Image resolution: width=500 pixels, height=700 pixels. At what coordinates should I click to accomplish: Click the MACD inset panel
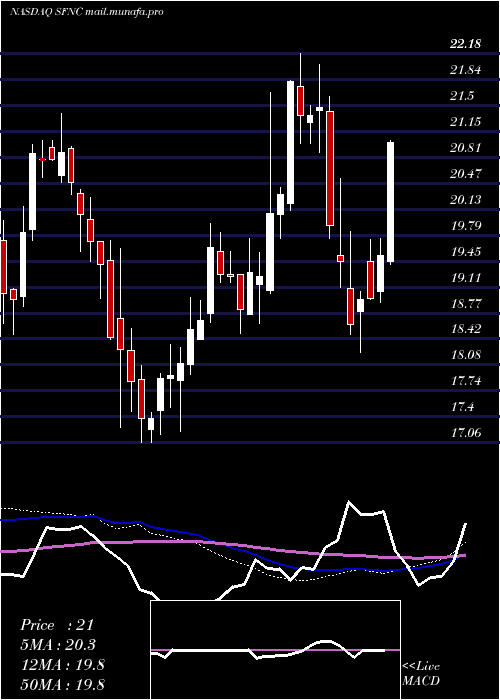tap(275, 650)
